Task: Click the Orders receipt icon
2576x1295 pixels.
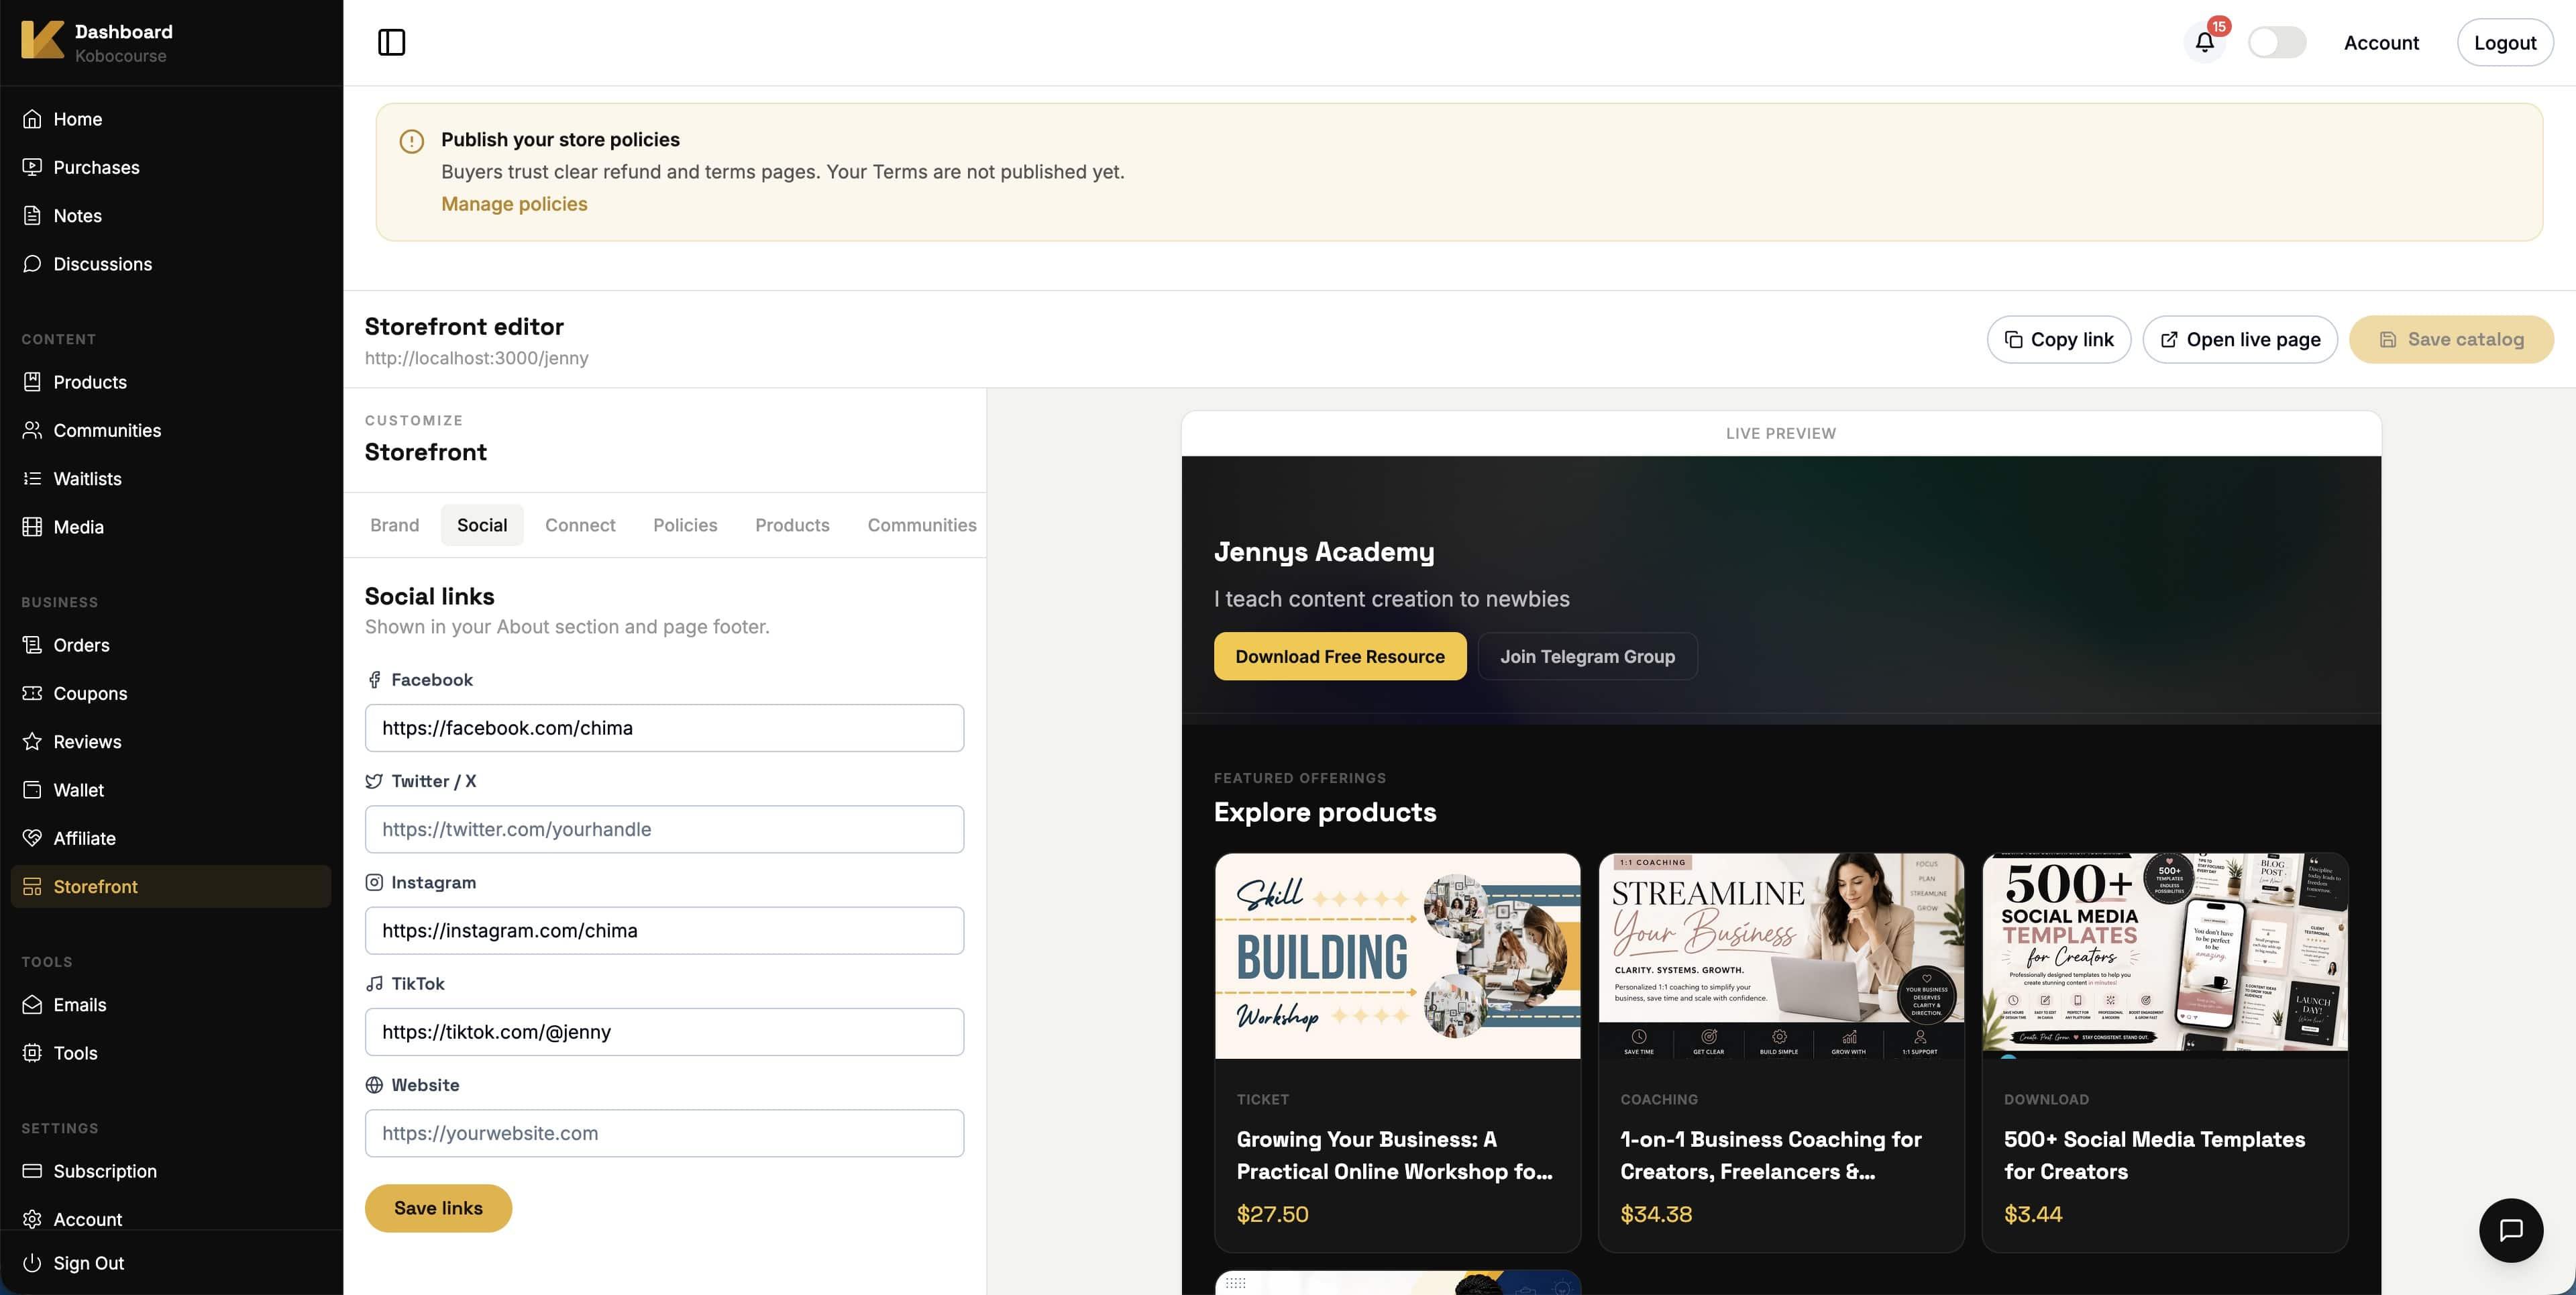Action: click(x=32, y=645)
